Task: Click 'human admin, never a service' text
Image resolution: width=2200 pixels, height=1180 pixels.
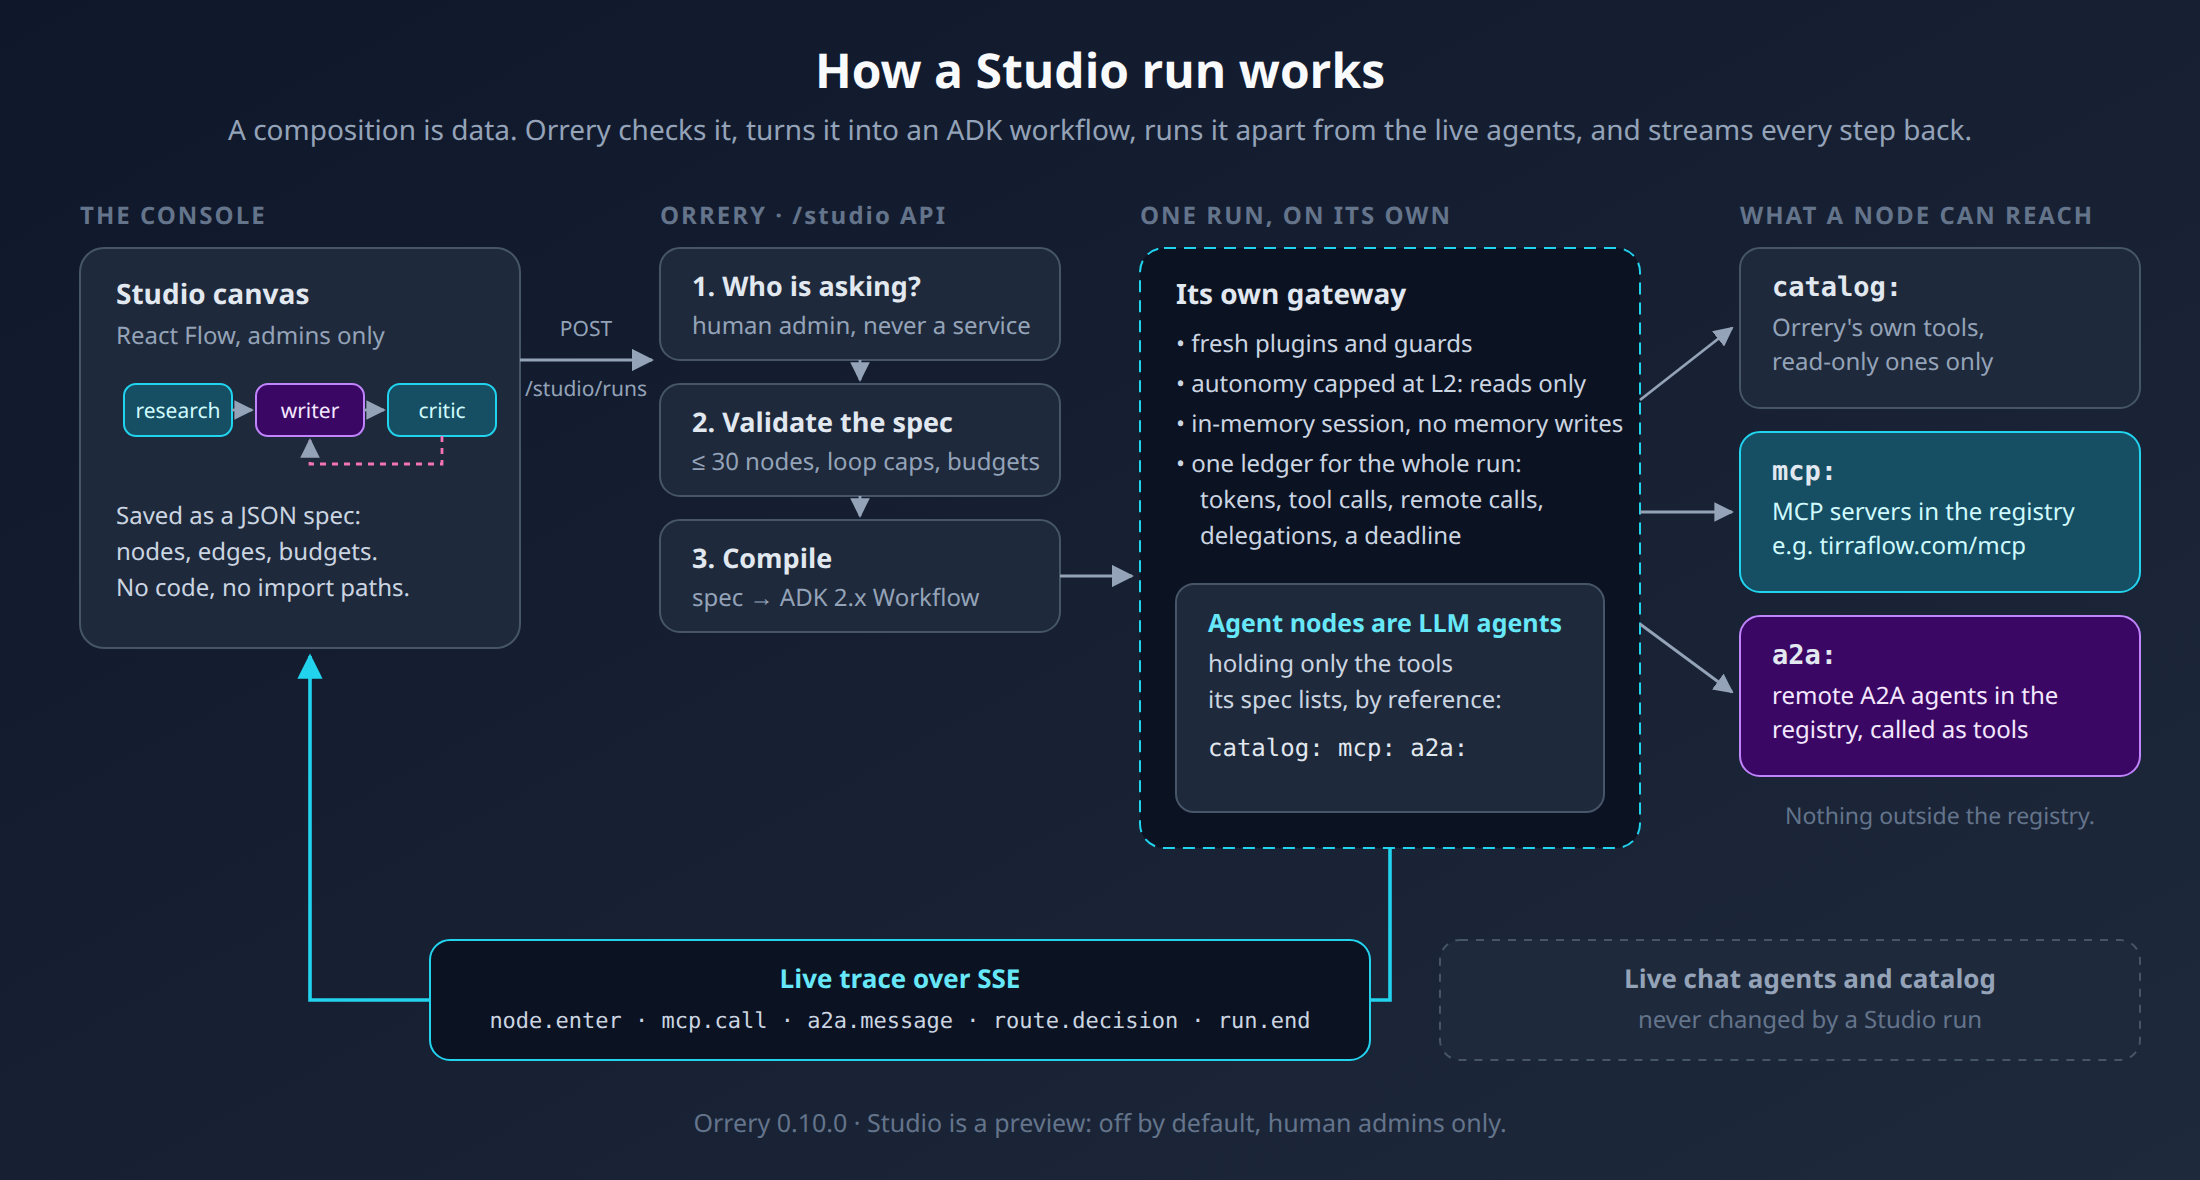Action: point(861,326)
